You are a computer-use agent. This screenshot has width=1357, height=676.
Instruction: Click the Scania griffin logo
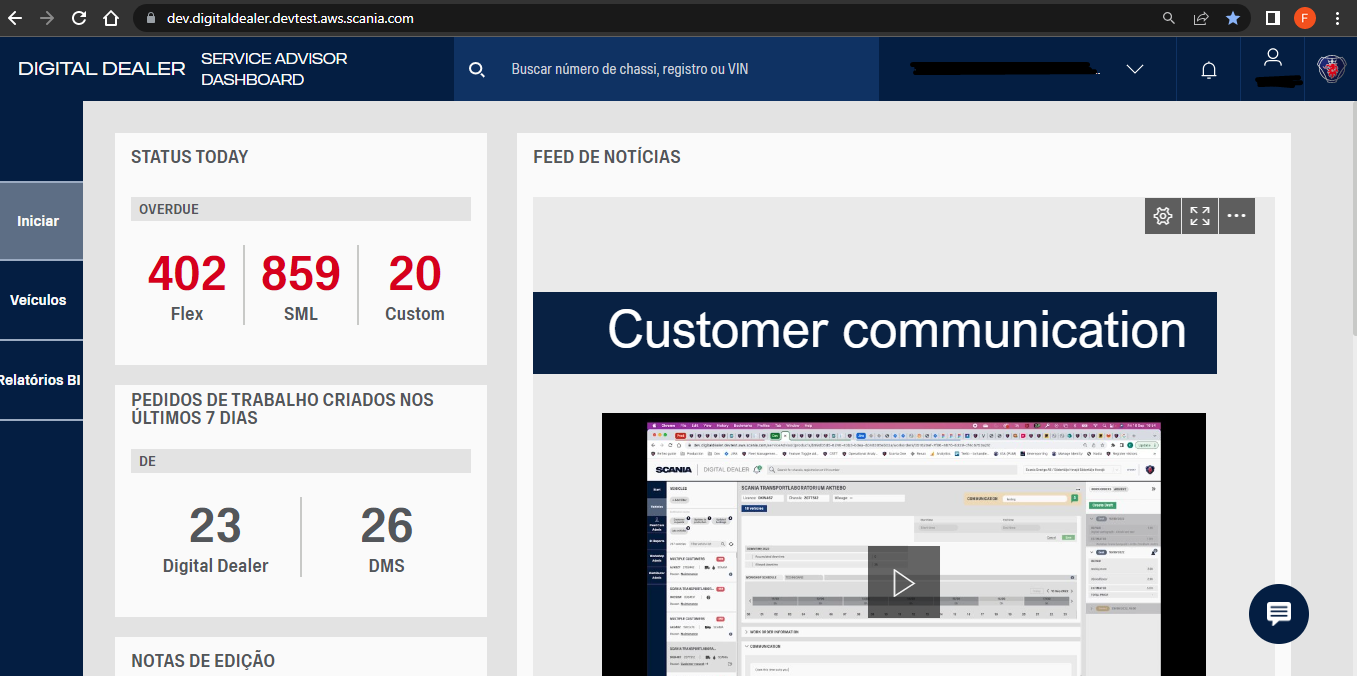pos(1331,69)
